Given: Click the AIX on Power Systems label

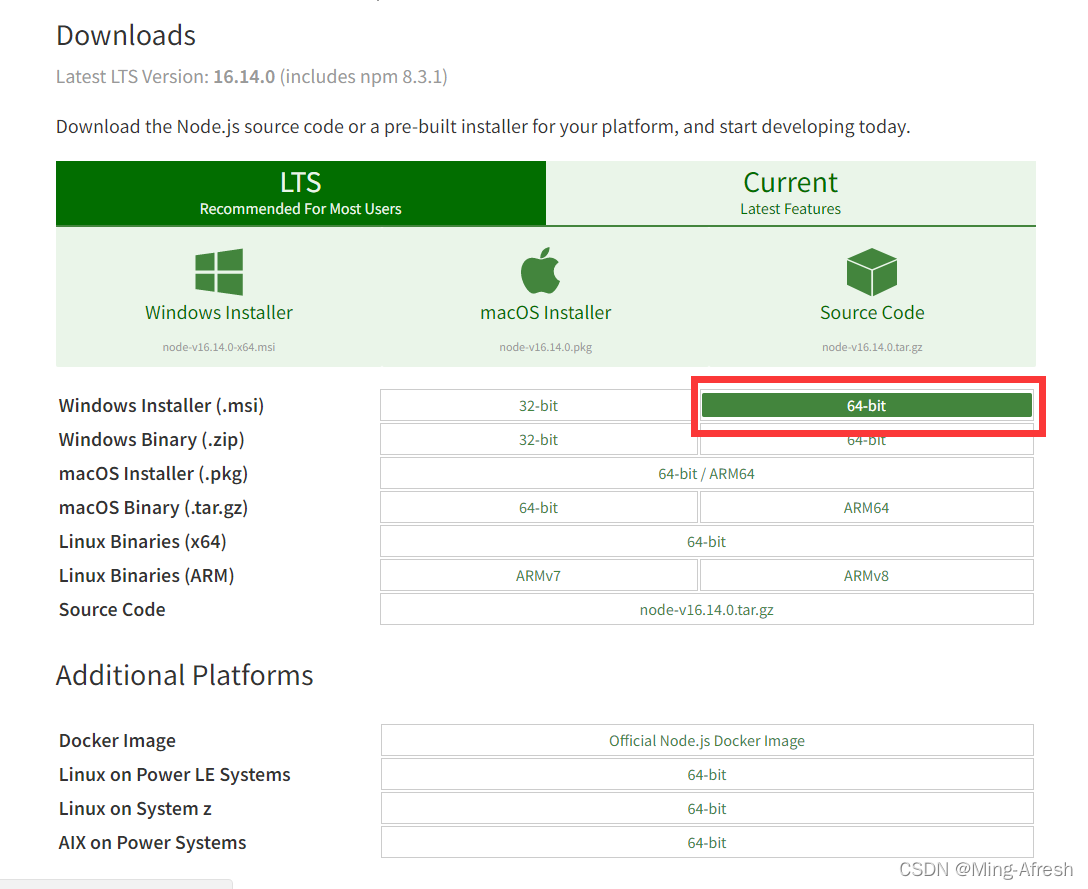Looking at the screenshot, I should pyautogui.click(x=153, y=843).
